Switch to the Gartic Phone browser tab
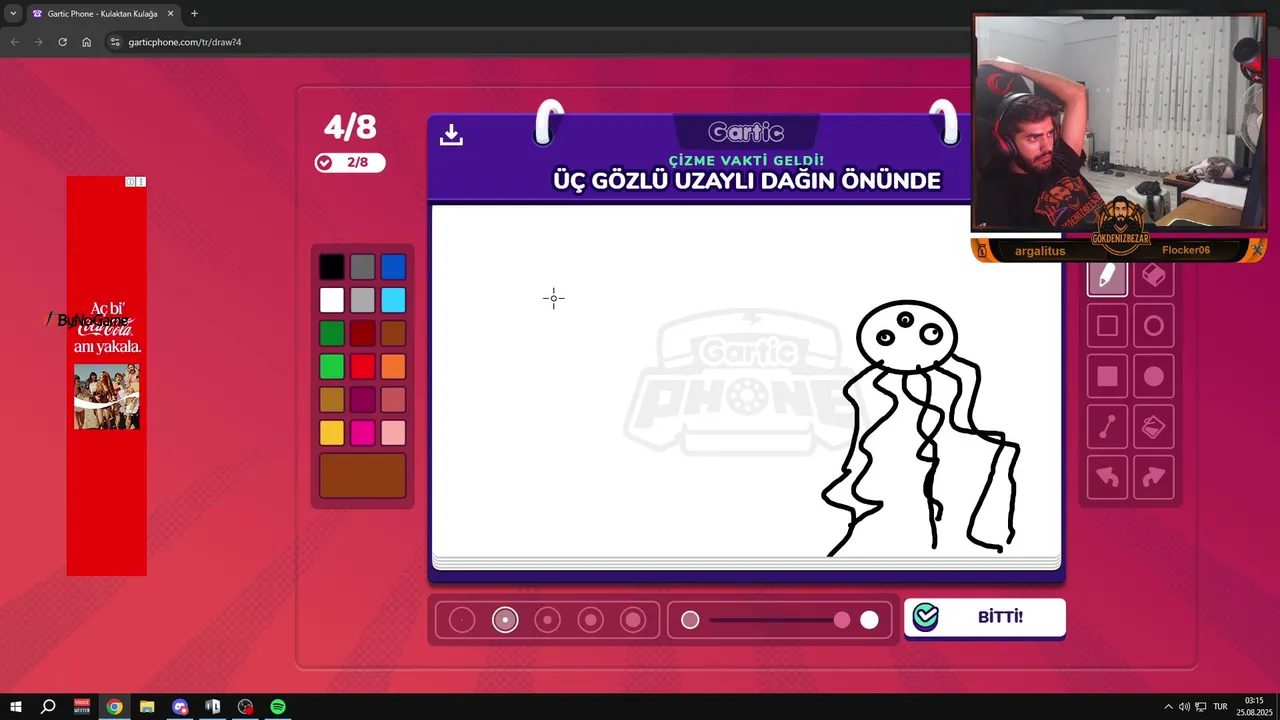The height and width of the screenshot is (720, 1280). (102, 14)
